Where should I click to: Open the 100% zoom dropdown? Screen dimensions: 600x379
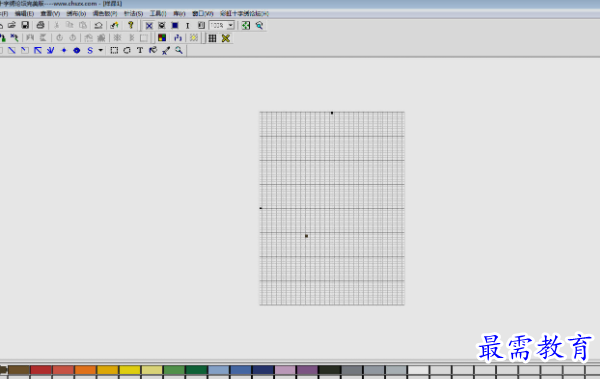pos(231,26)
